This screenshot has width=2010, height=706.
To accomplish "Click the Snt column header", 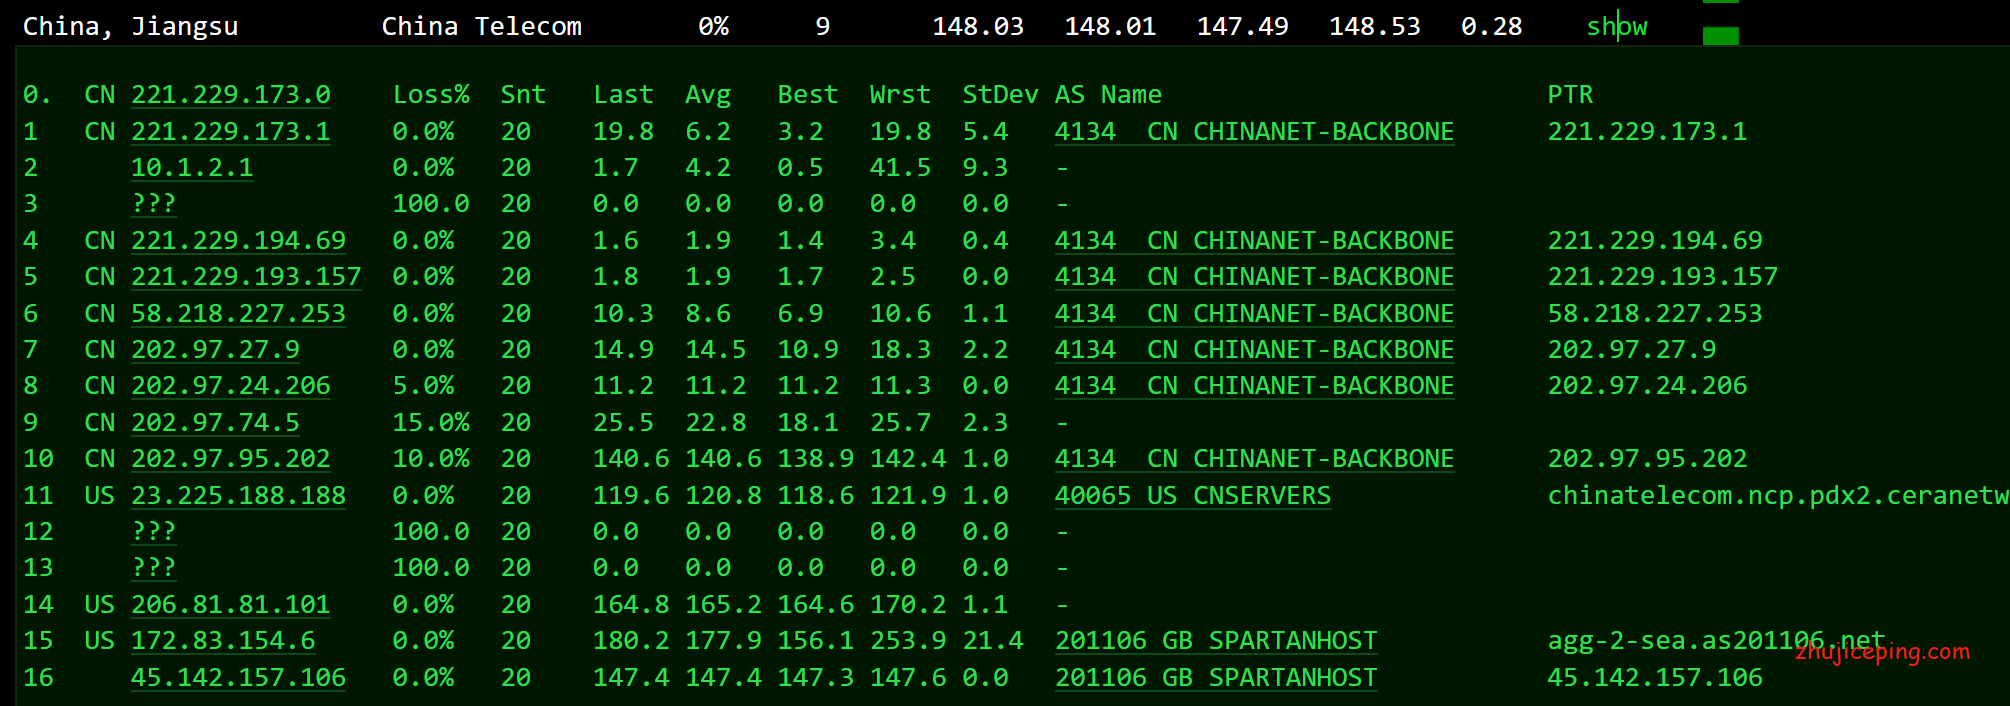I will pyautogui.click(x=523, y=95).
